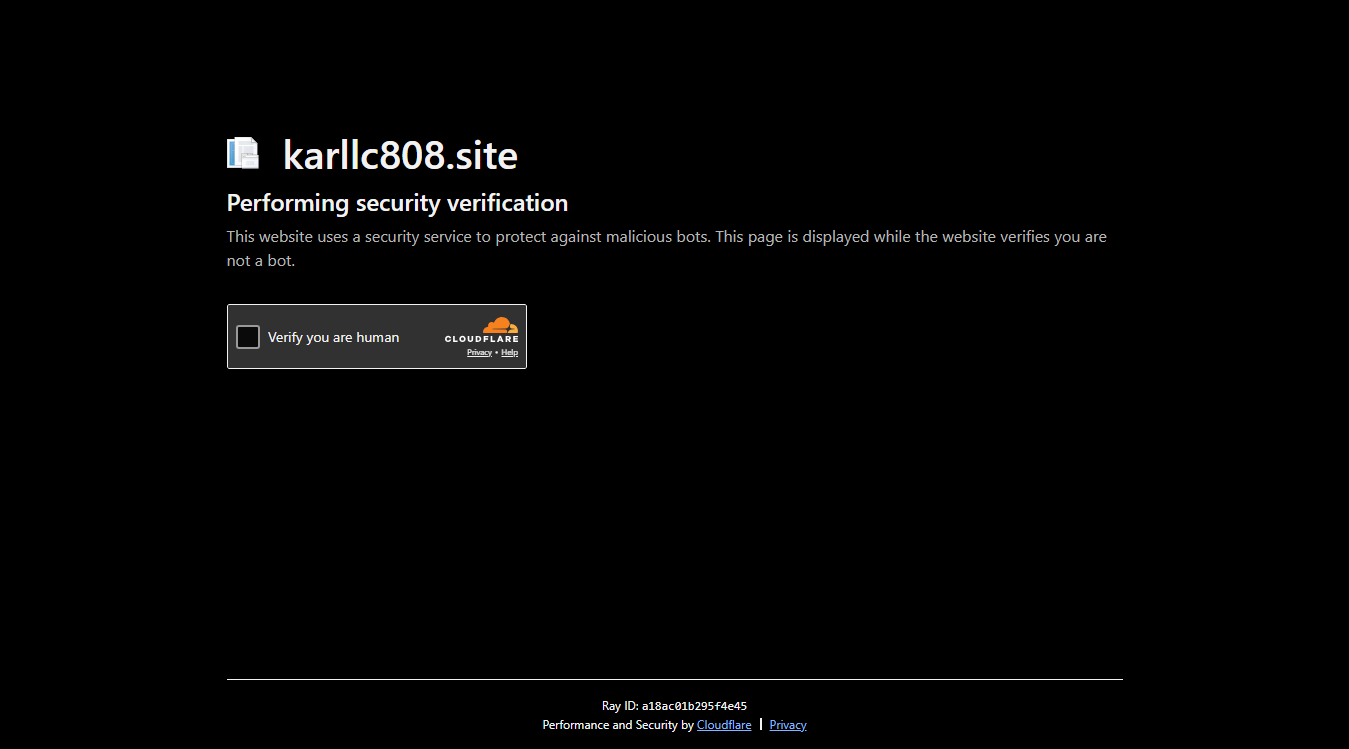This screenshot has width=1349, height=749.
Task: Click the "Performance and Security by" footer text
Action: tap(618, 725)
